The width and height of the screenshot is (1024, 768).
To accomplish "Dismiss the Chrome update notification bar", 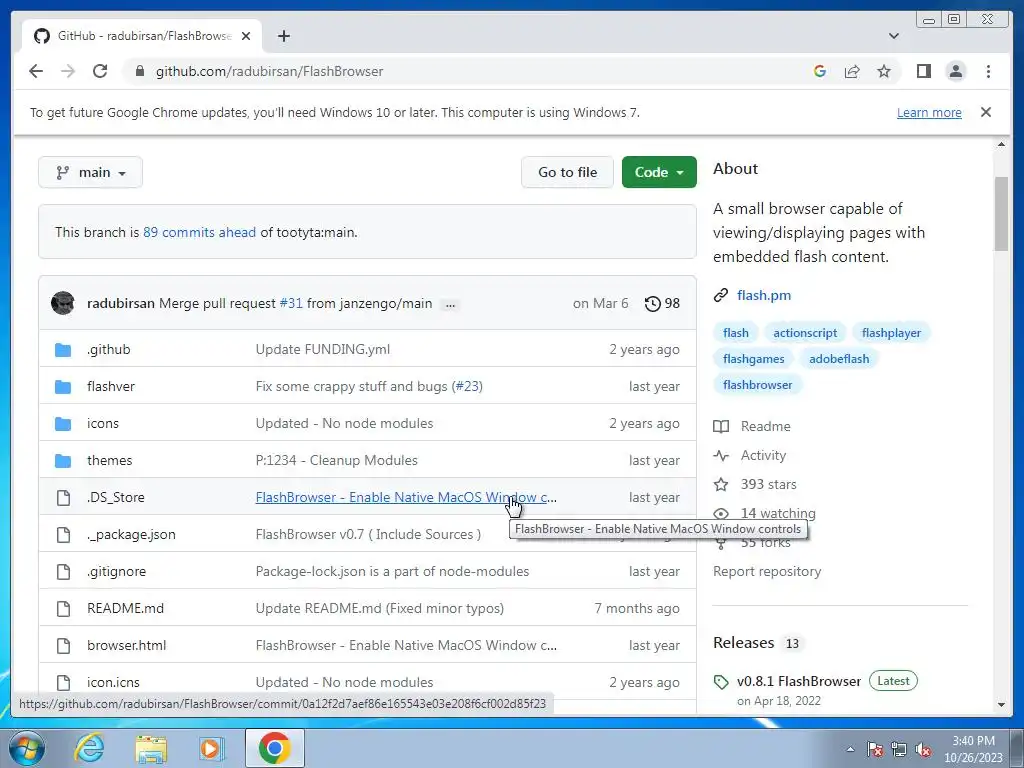I will (x=986, y=112).
